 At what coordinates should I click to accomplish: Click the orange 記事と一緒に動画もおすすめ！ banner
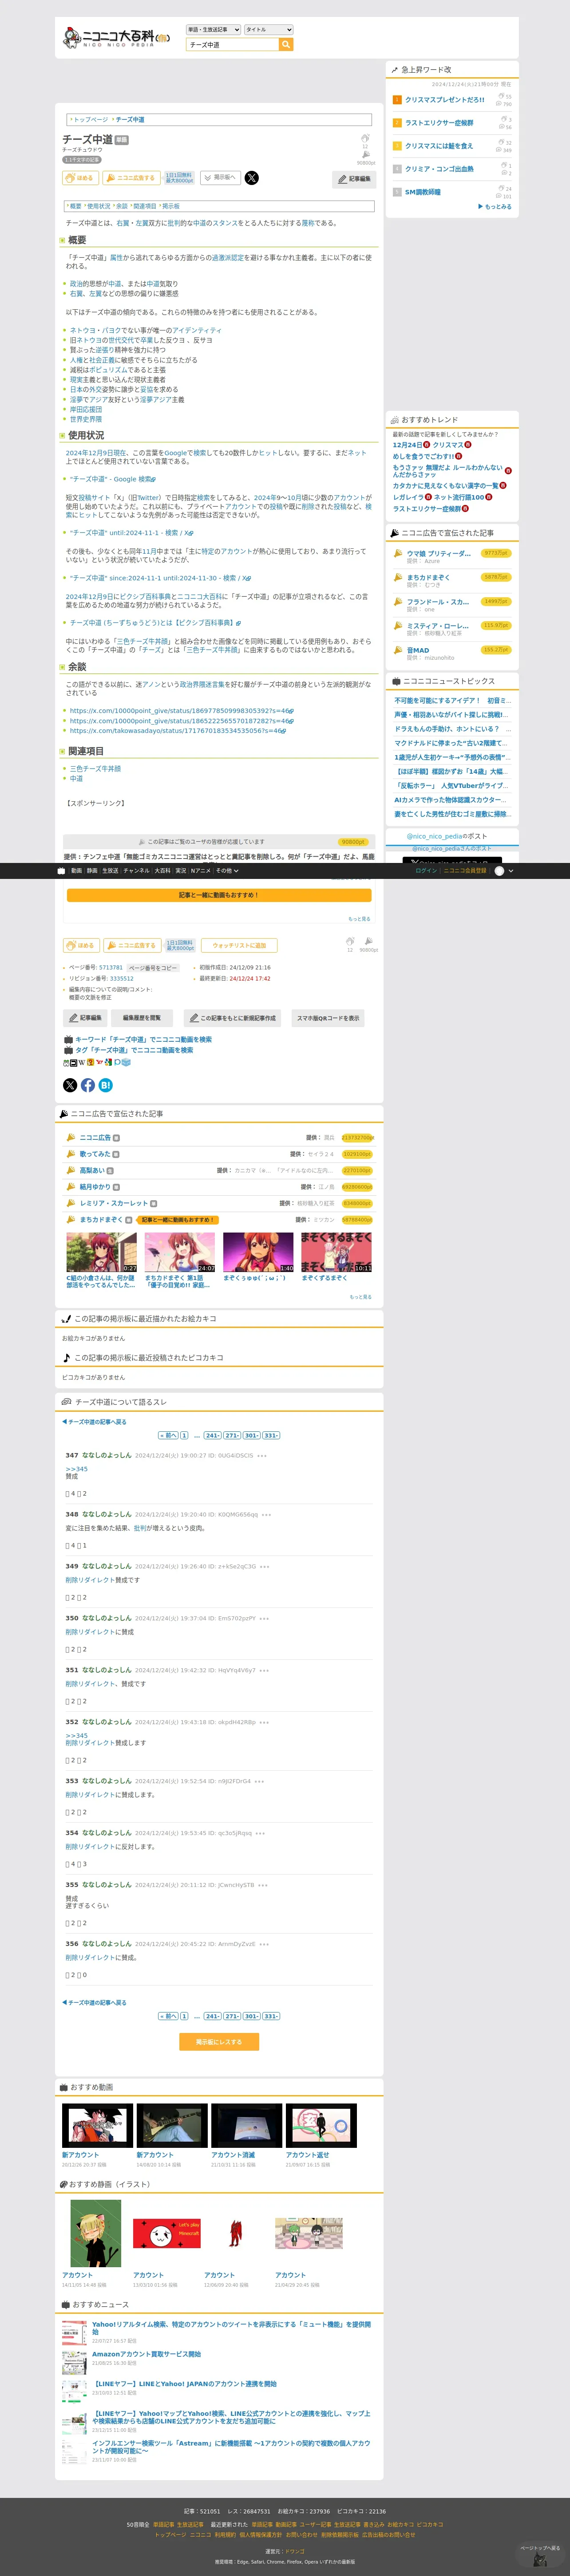click(219, 895)
